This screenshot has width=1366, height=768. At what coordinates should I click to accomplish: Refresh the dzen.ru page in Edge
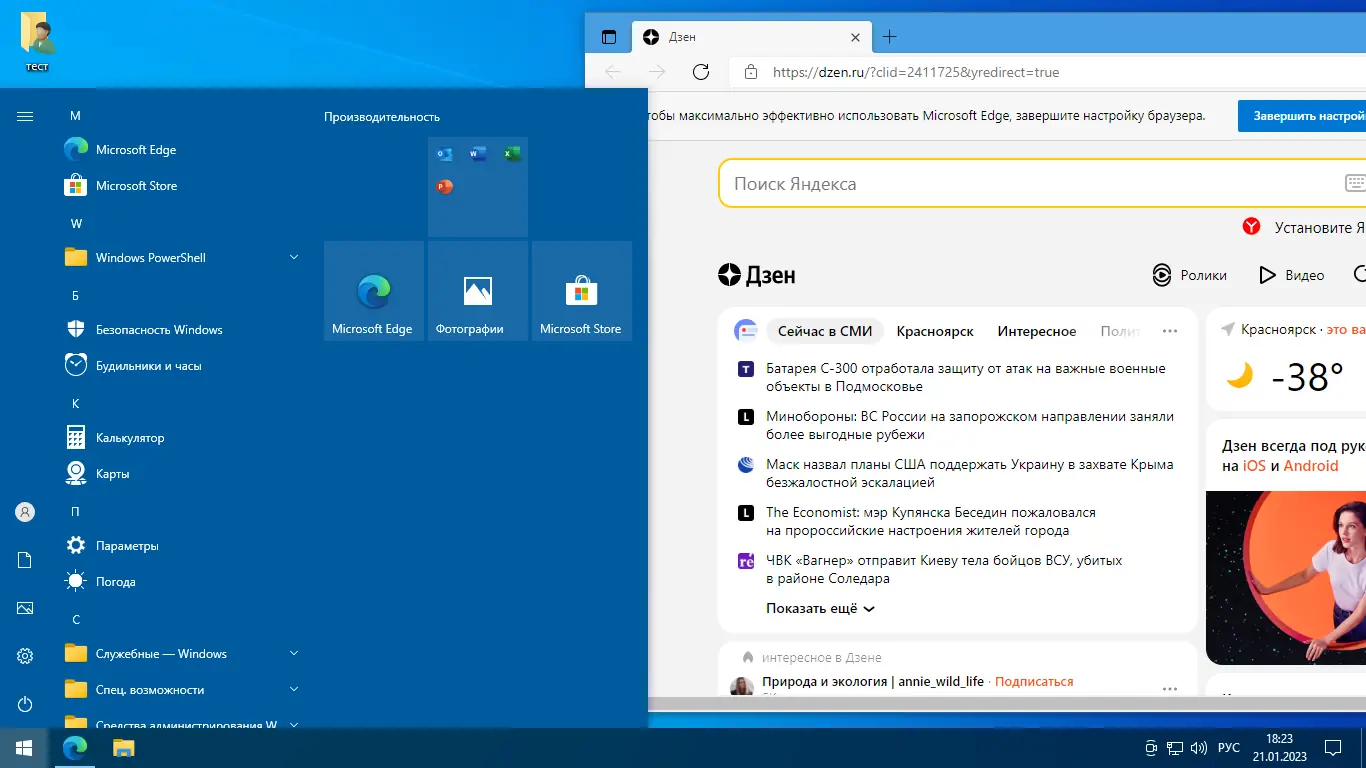tap(701, 72)
